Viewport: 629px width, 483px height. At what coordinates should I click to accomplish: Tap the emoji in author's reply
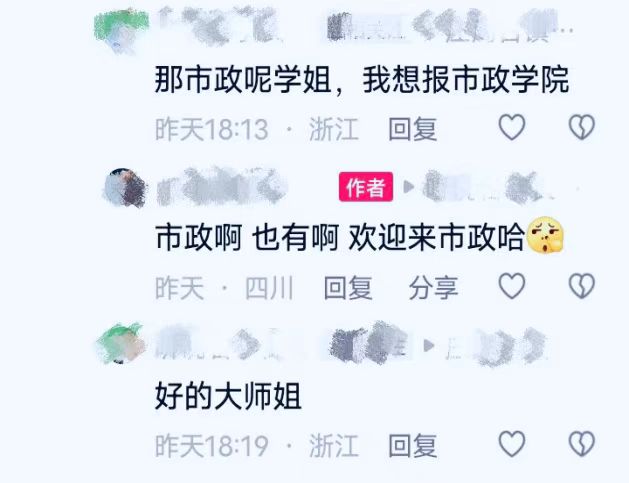click(x=544, y=235)
